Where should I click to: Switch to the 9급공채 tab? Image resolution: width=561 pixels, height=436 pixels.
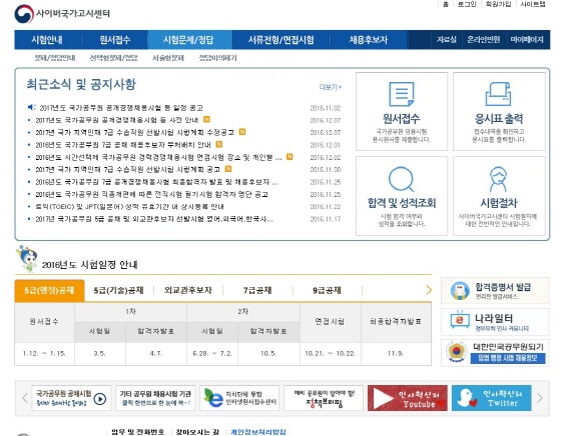click(x=327, y=290)
